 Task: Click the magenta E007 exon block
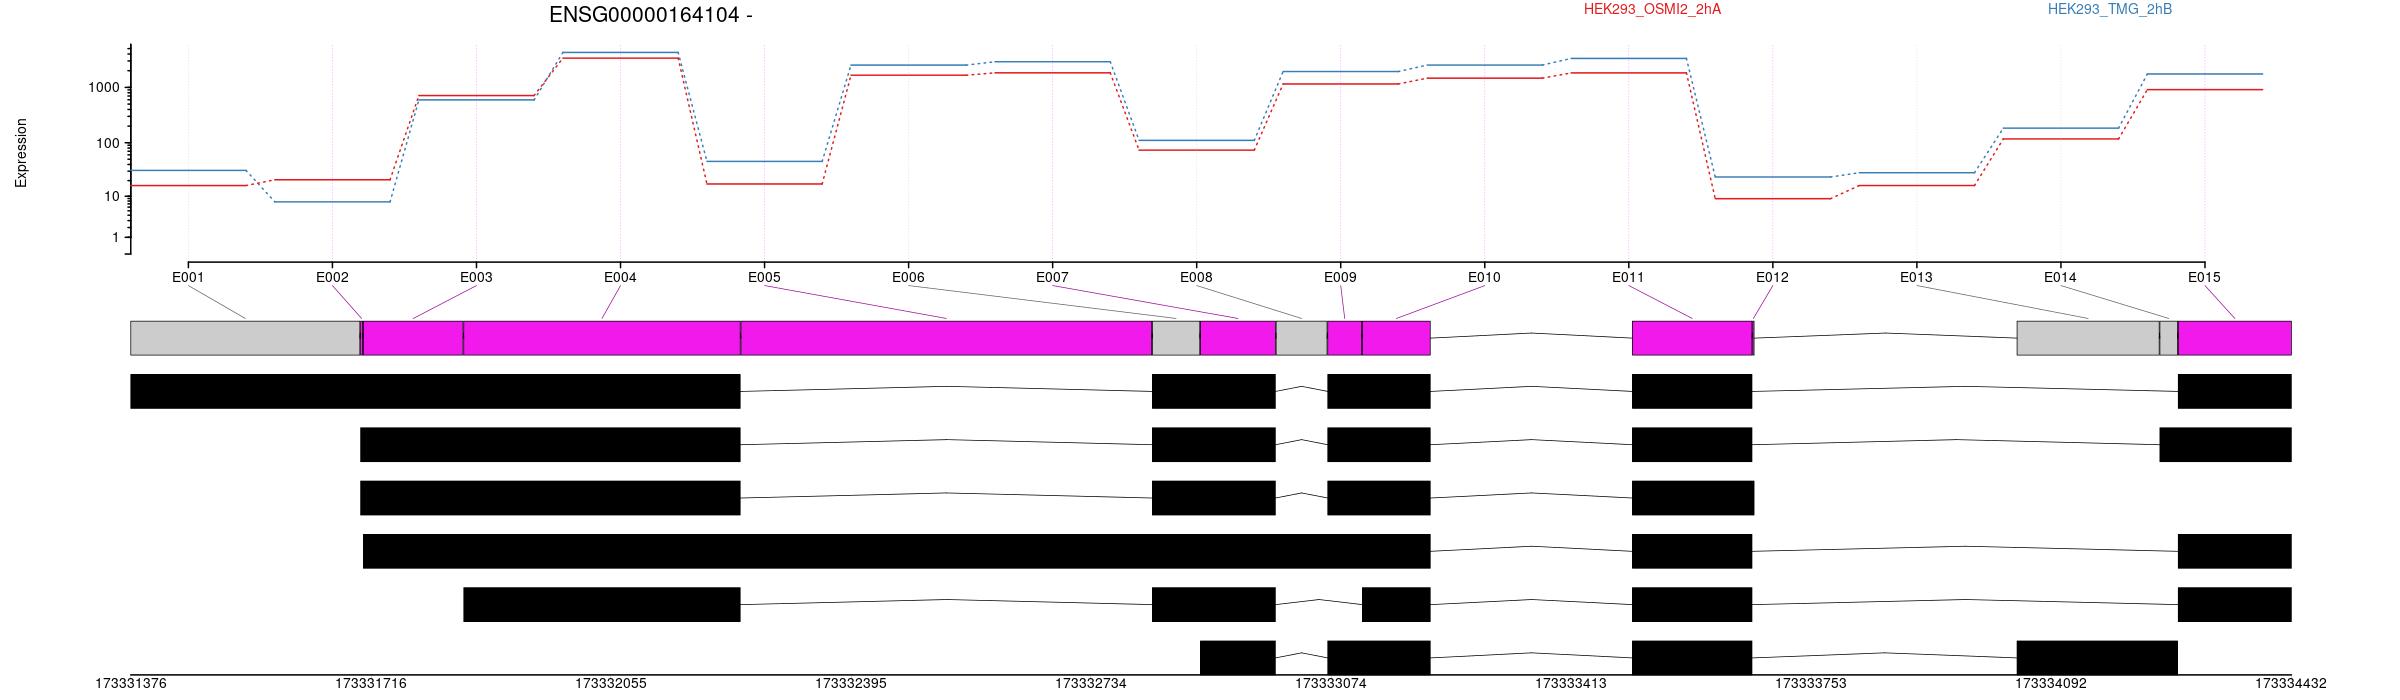[x=1238, y=338]
